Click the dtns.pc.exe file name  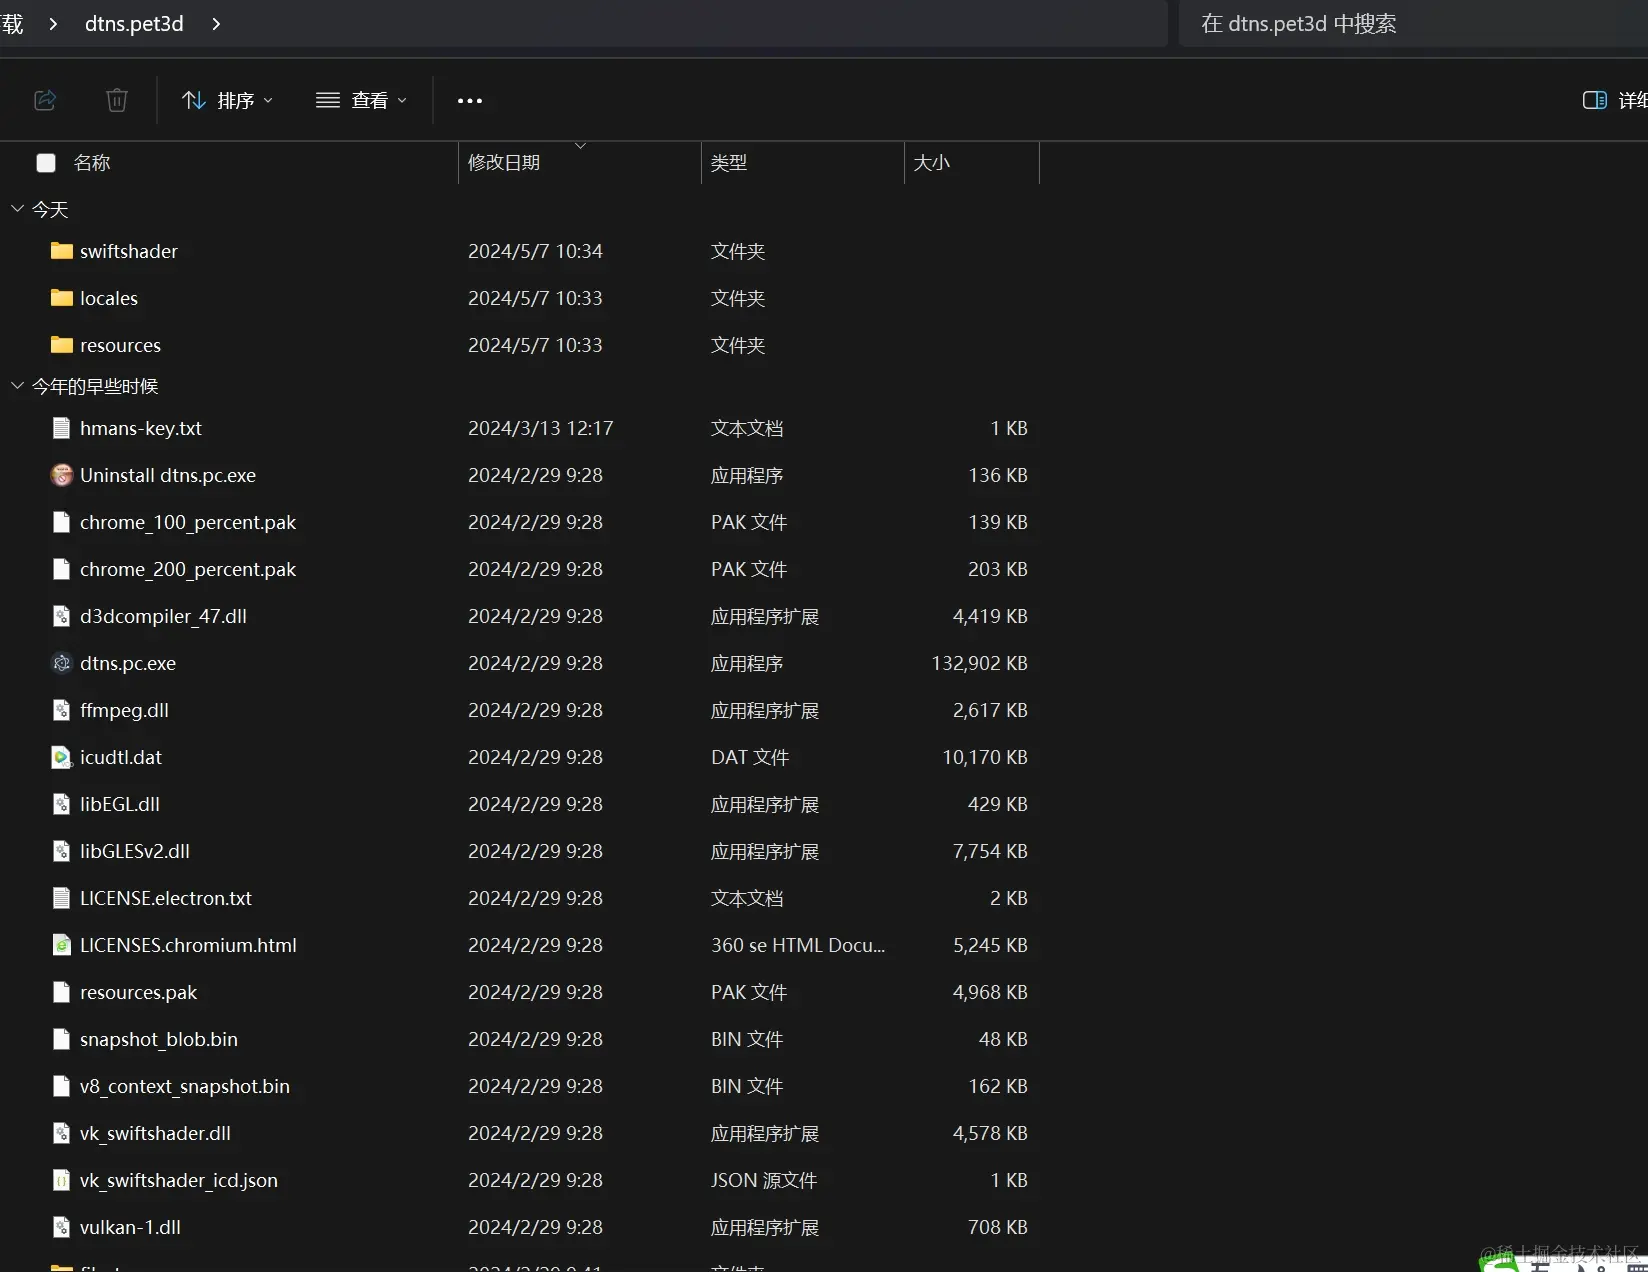(x=128, y=663)
